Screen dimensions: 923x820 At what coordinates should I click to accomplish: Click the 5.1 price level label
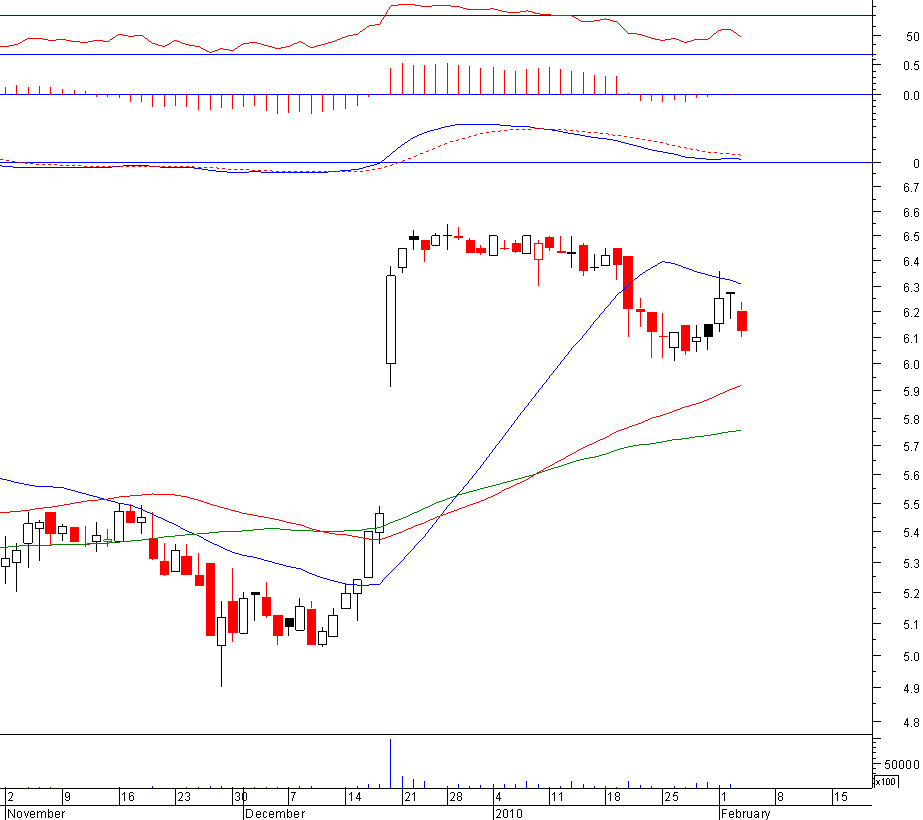pos(911,625)
